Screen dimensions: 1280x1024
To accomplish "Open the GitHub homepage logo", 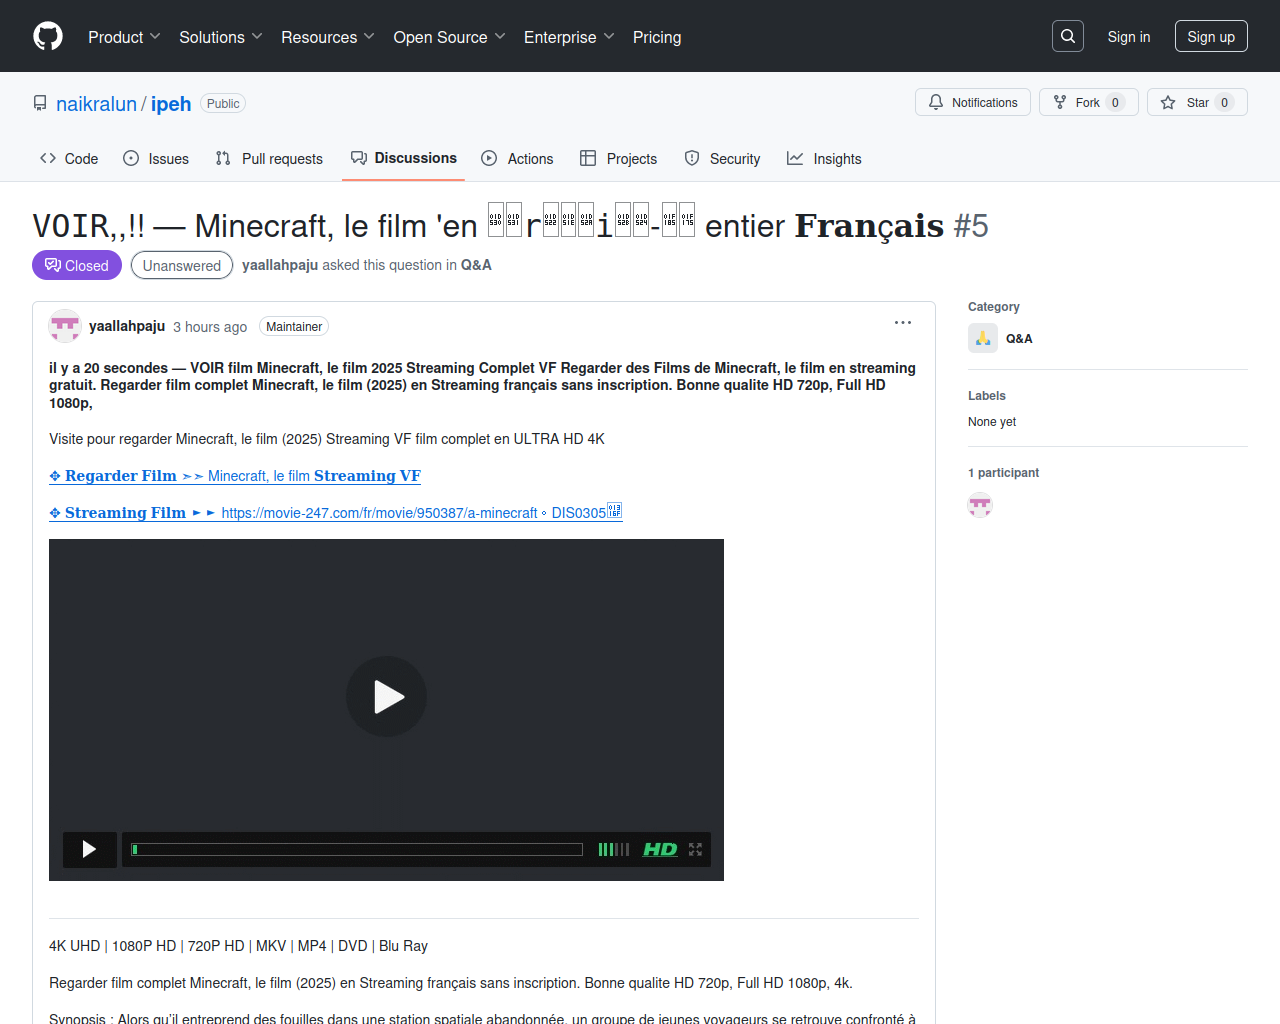I will 48,36.
